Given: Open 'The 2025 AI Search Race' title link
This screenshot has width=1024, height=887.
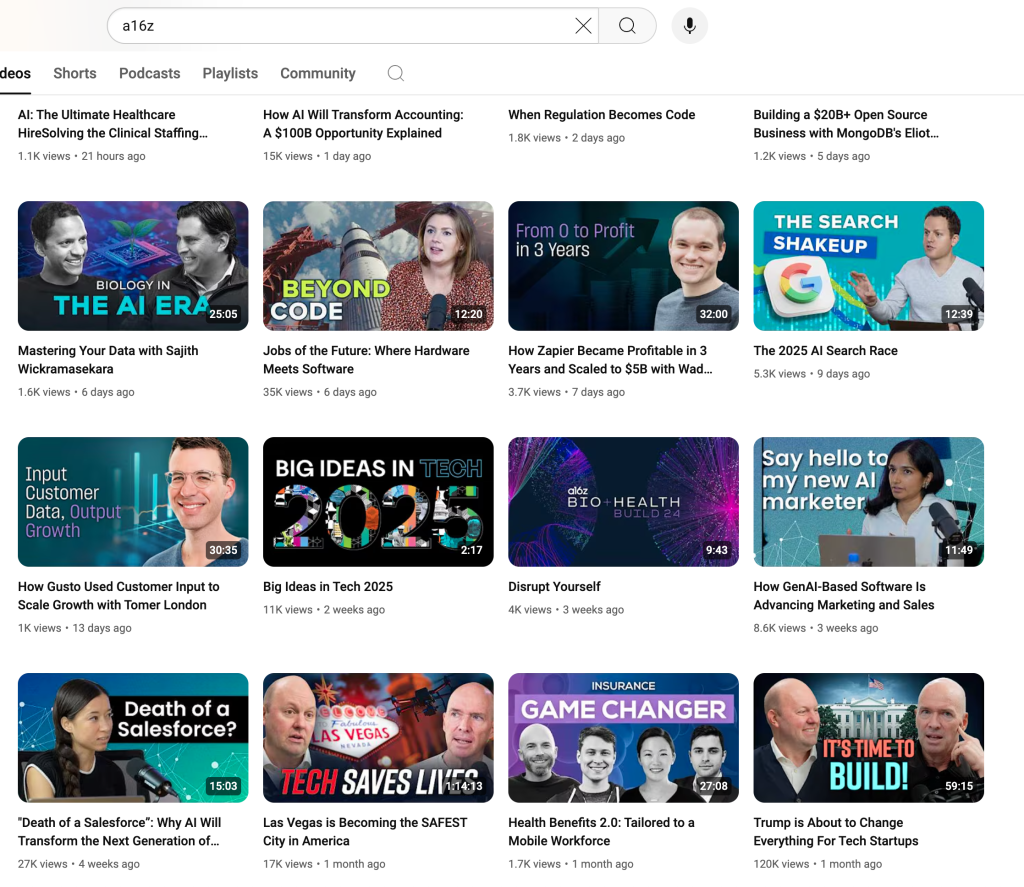Looking at the screenshot, I should click(825, 351).
